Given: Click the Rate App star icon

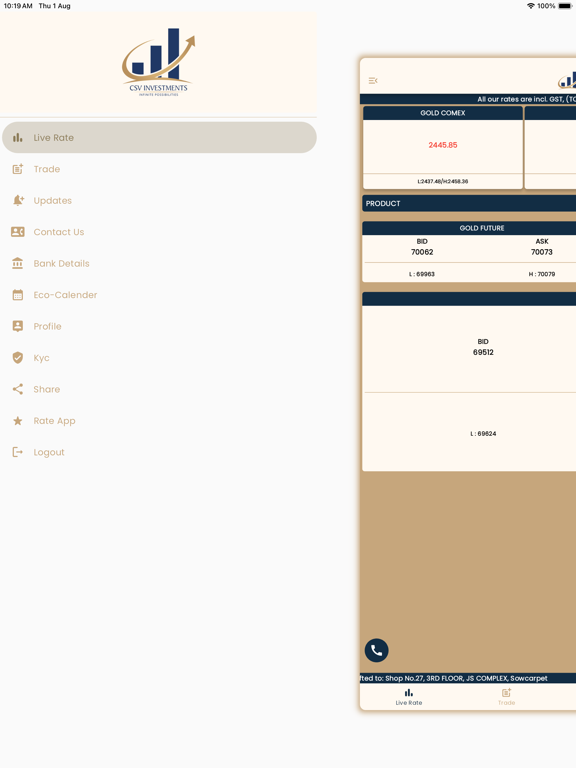Looking at the screenshot, I should coord(18,421).
